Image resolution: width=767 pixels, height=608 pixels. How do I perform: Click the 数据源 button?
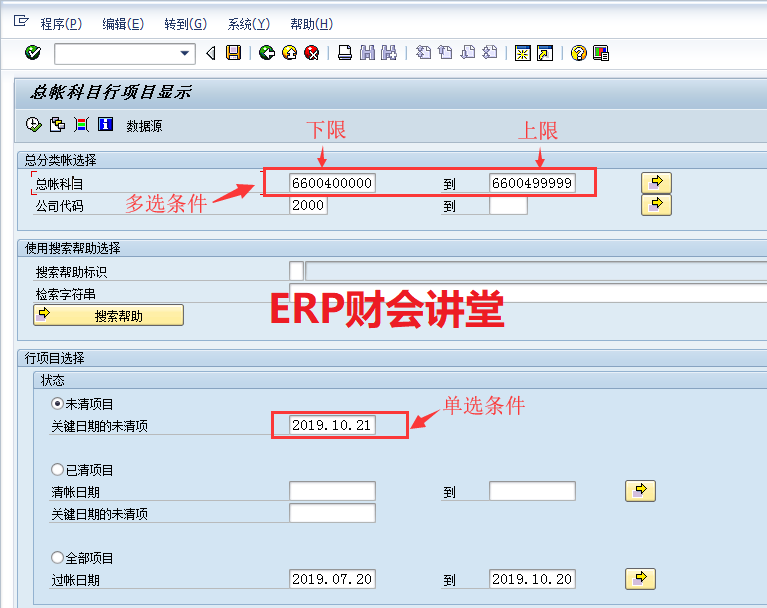point(144,126)
